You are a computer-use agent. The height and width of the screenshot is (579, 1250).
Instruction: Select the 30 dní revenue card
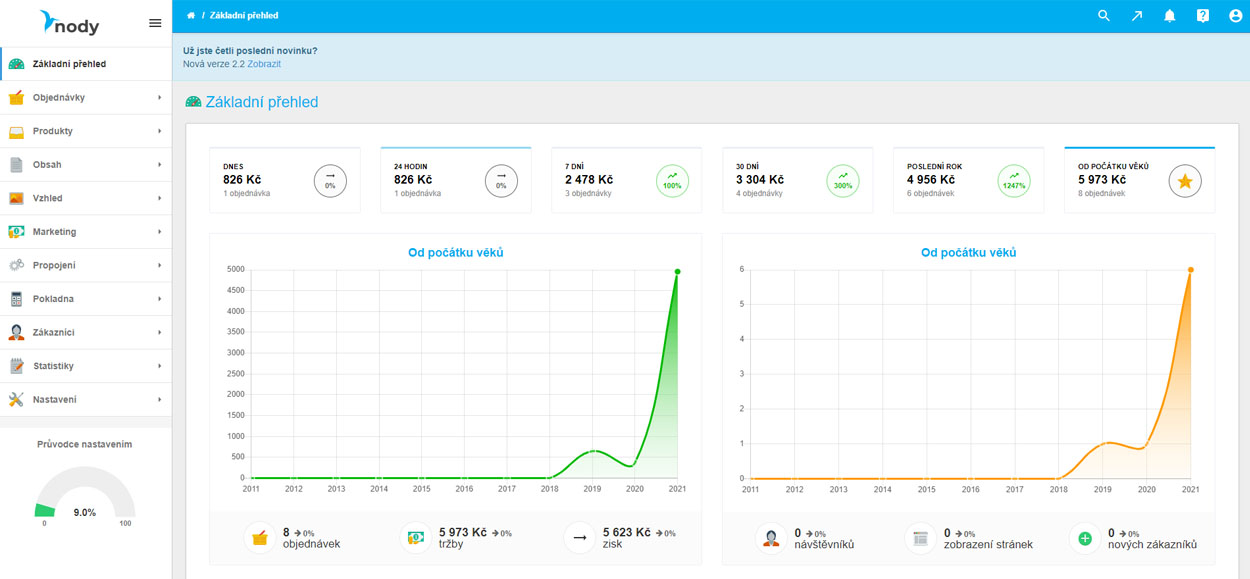pyautogui.click(x=797, y=180)
